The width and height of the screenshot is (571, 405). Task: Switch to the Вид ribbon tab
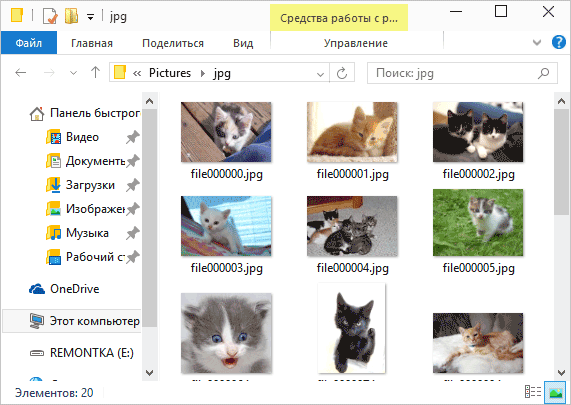point(243,43)
